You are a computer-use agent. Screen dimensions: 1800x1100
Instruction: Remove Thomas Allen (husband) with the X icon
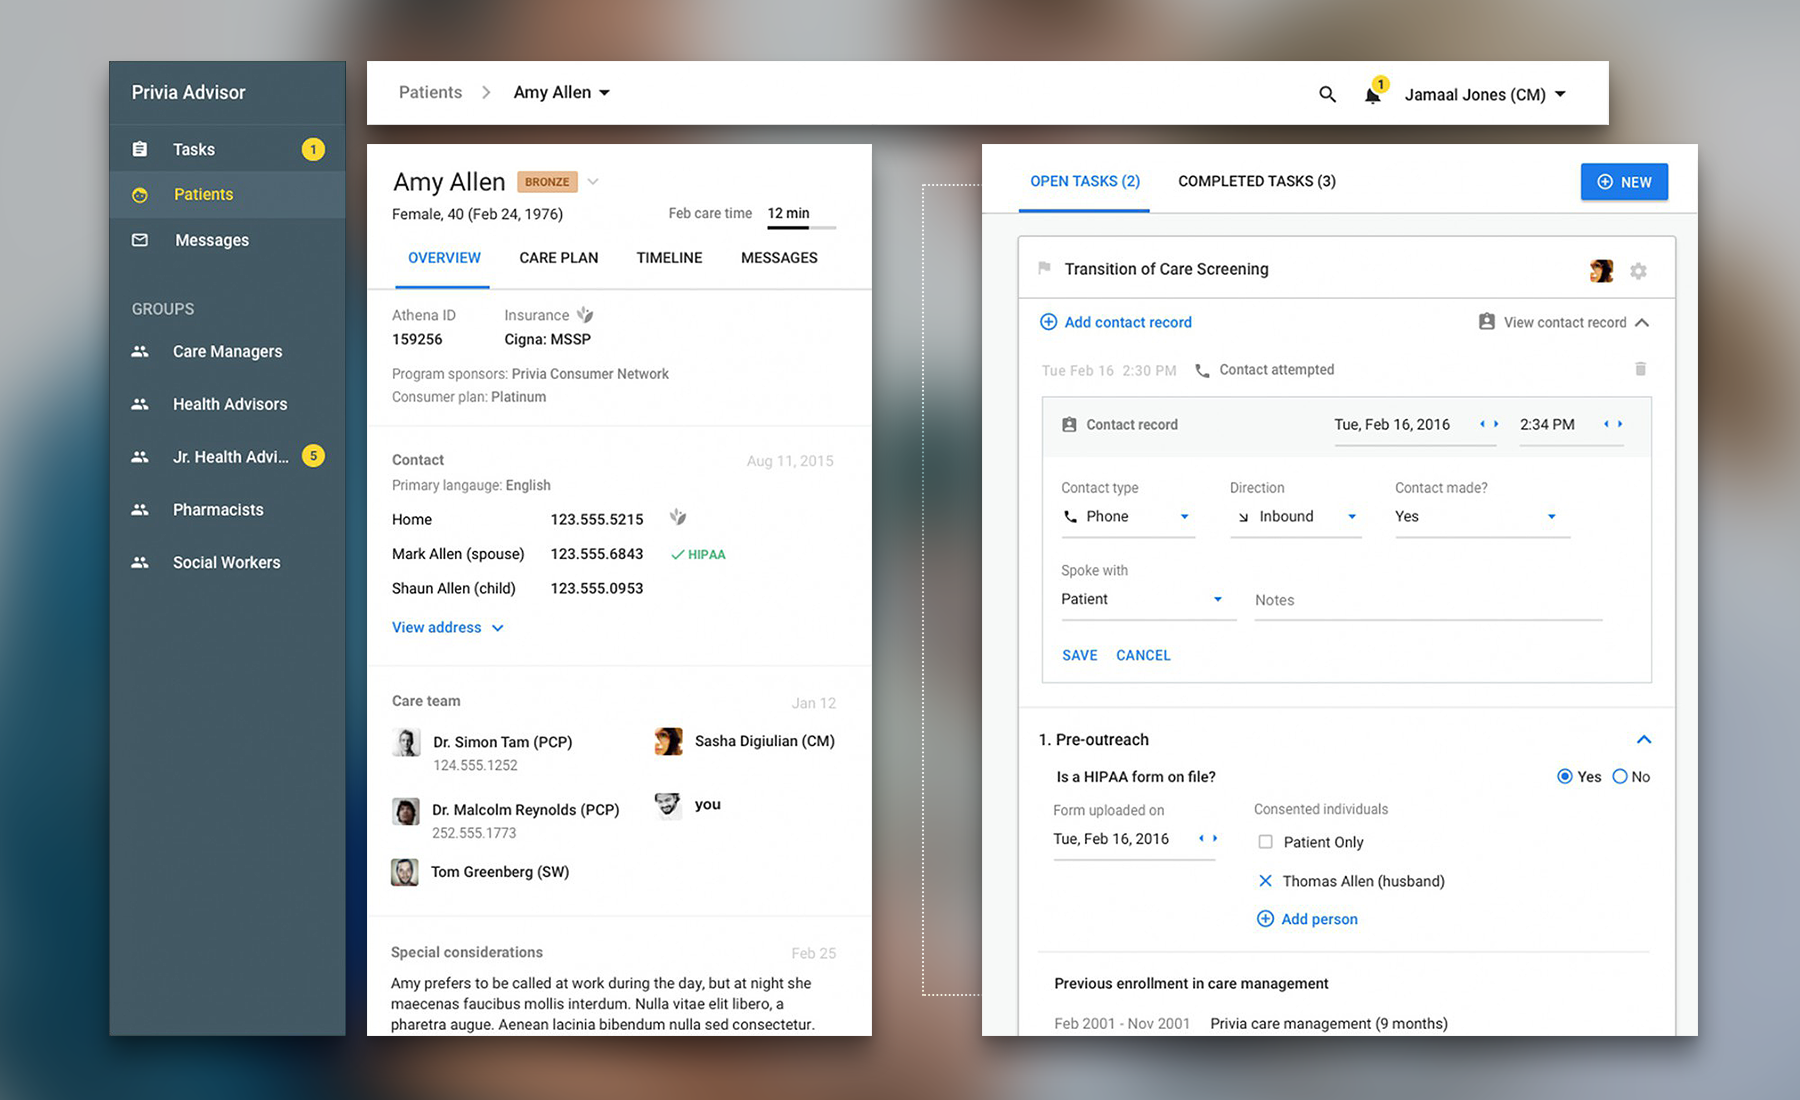pos(1265,881)
